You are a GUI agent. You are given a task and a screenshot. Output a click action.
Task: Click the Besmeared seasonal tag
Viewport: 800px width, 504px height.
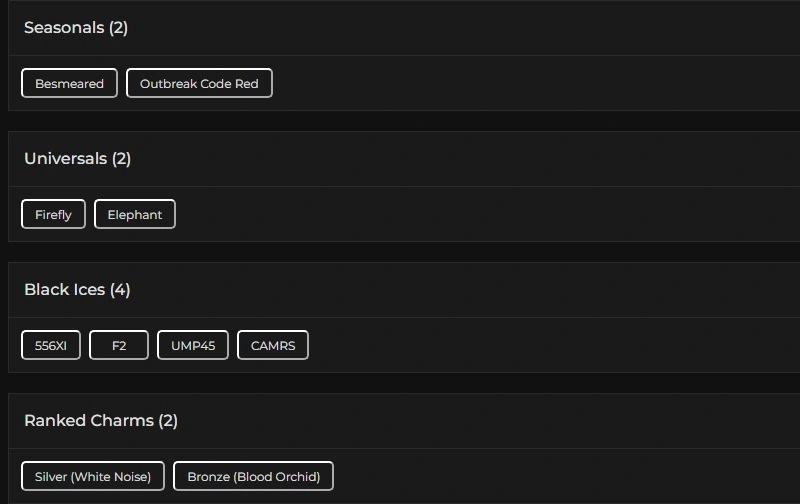tap(69, 83)
